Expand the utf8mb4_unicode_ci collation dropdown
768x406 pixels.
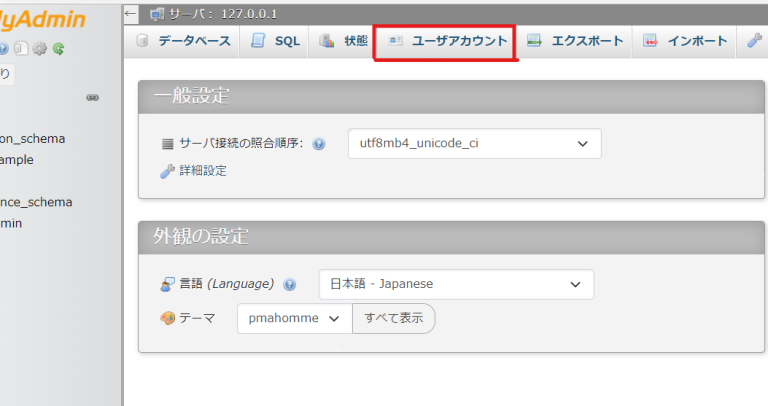pyautogui.click(x=474, y=143)
